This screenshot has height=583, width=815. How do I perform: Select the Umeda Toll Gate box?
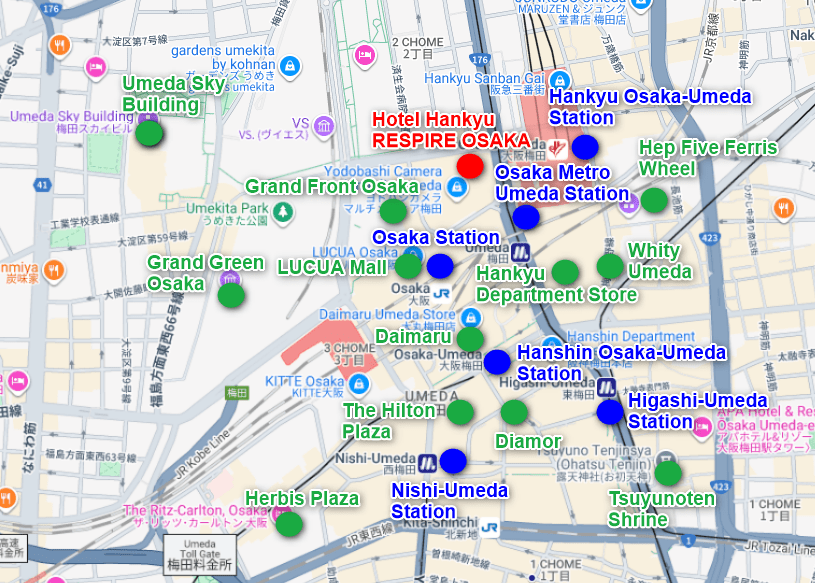click(x=200, y=555)
